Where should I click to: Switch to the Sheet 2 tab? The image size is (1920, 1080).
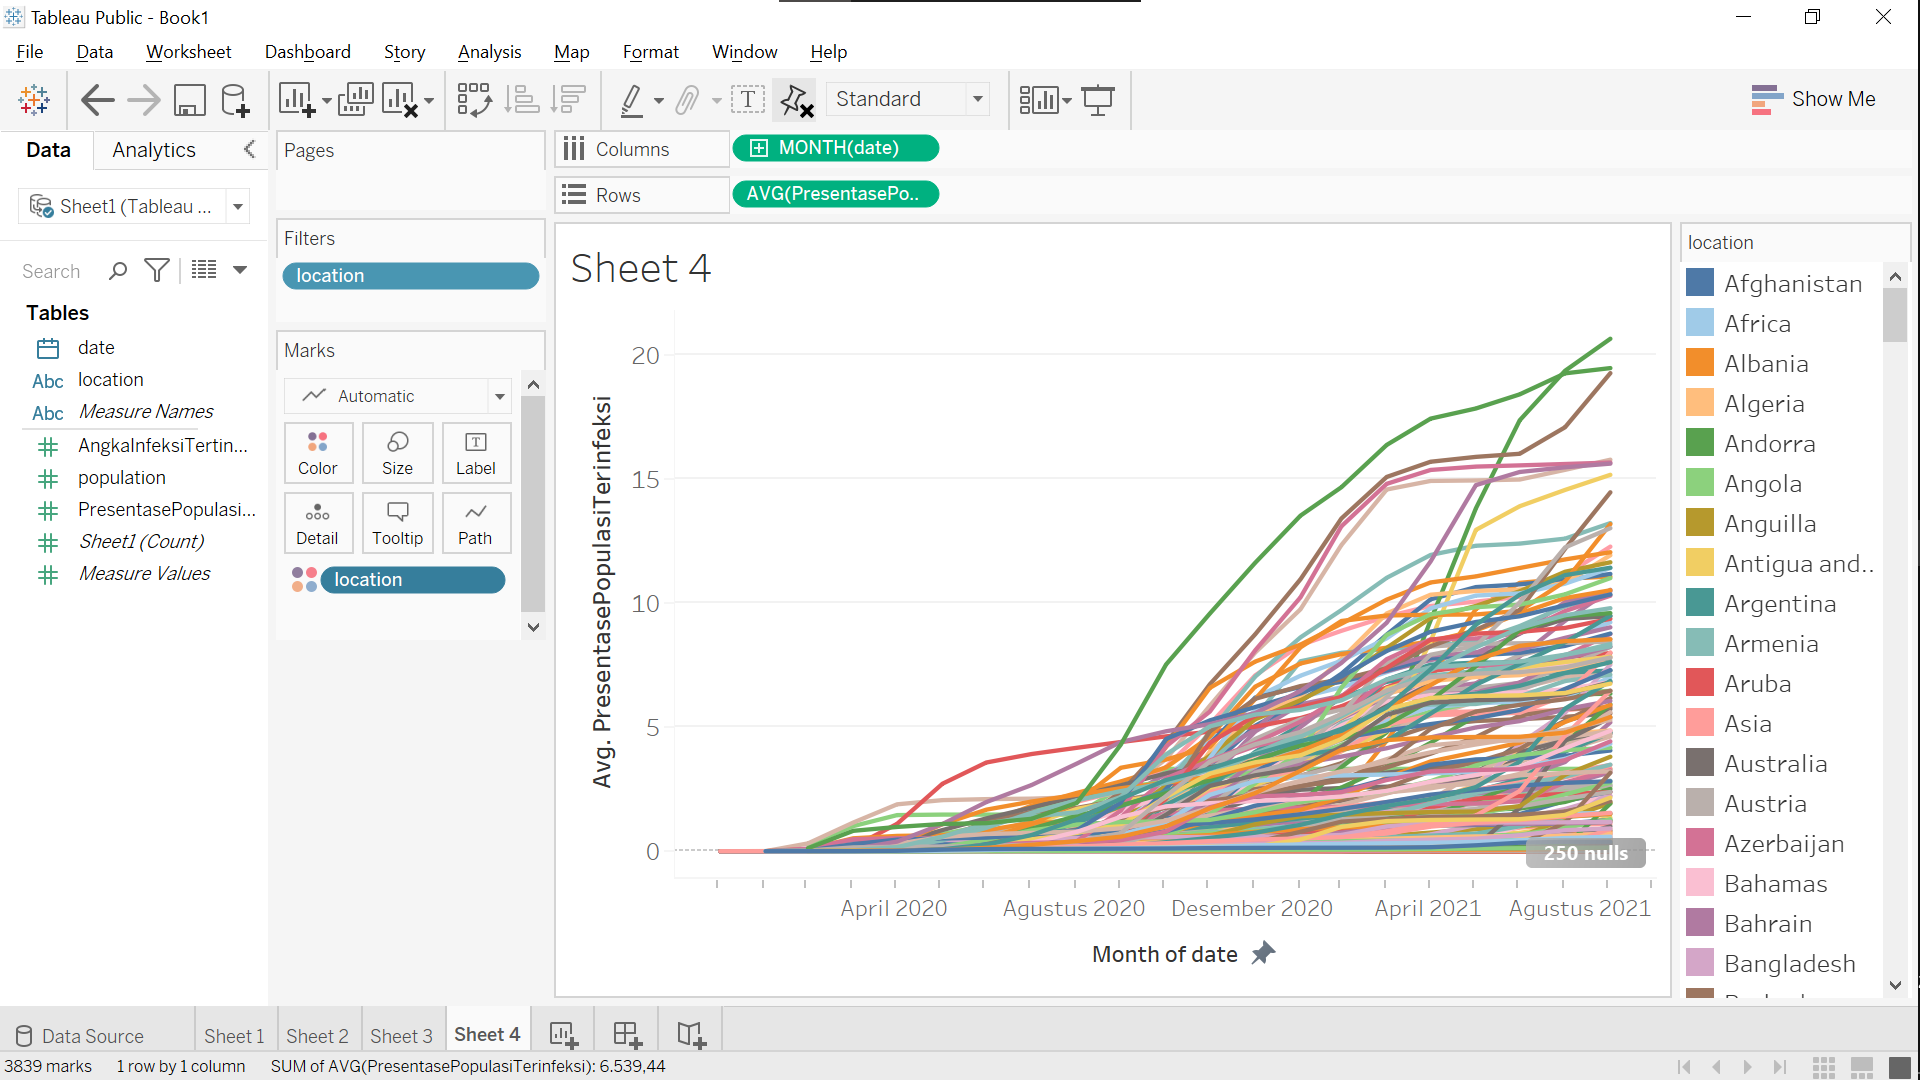[317, 1036]
